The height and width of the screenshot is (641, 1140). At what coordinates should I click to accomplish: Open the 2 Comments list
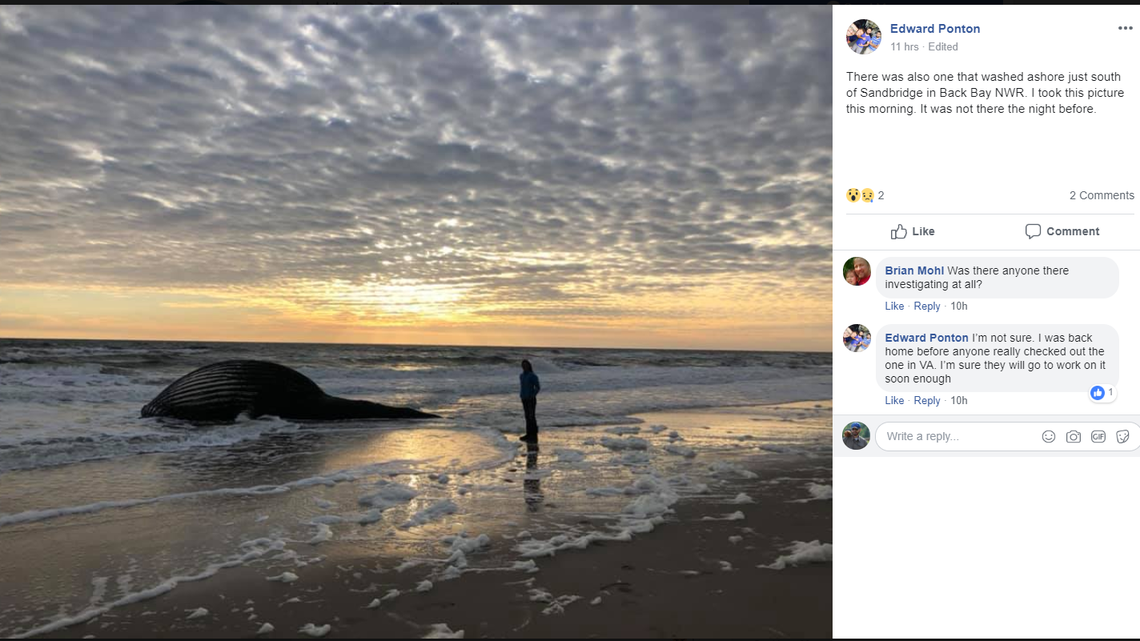(x=1101, y=195)
